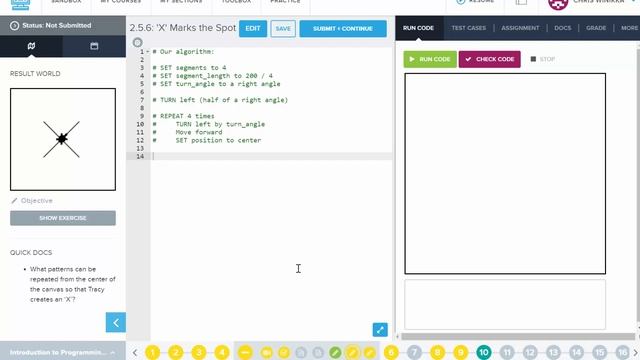Go to lesson item 1 in bottom navigation

coord(153,352)
